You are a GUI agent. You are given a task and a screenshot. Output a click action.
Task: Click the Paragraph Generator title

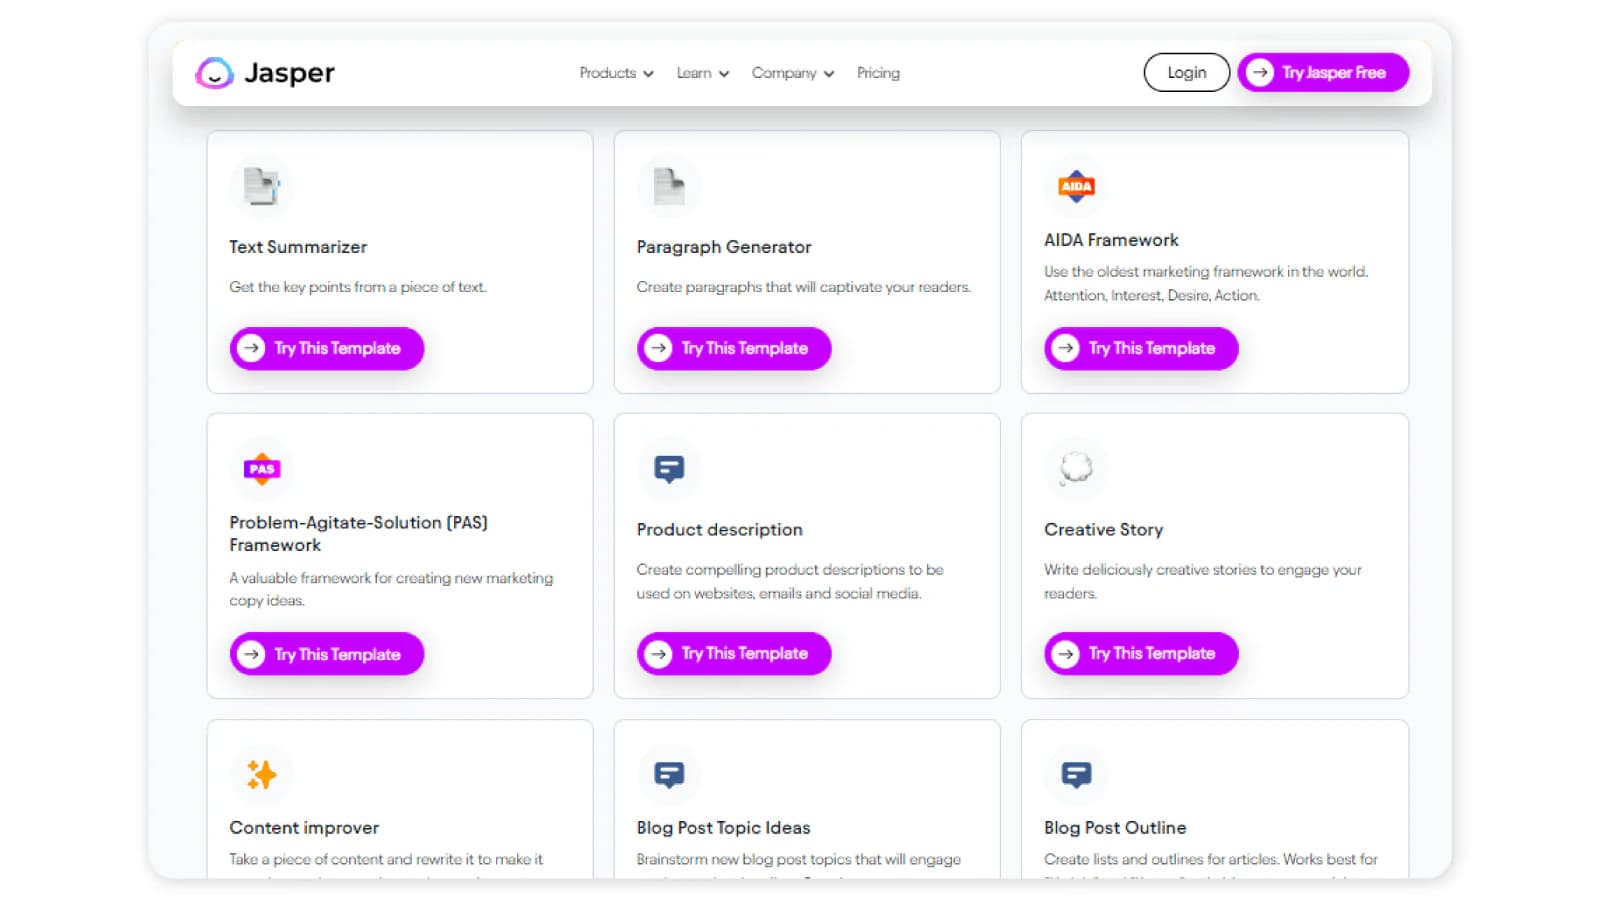pos(724,247)
